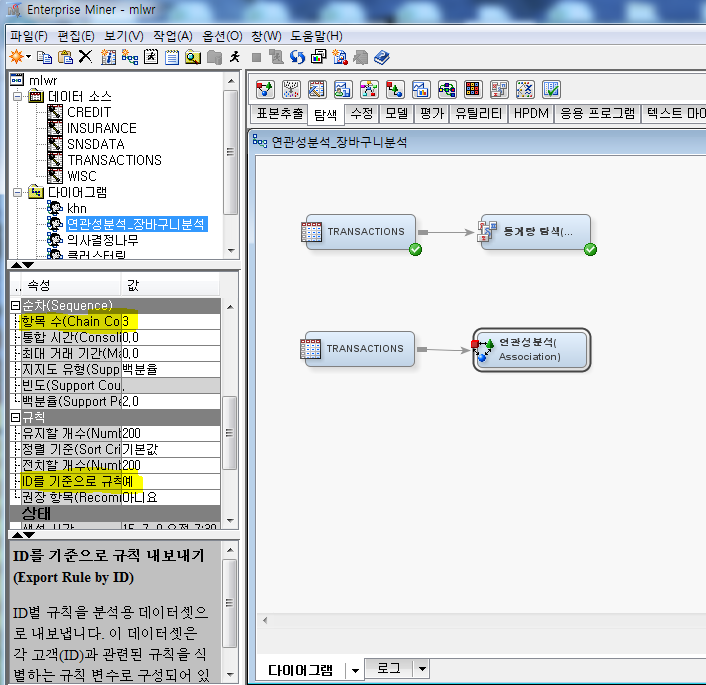Click the paste toolbar icon
The height and width of the screenshot is (685, 706).
point(65,57)
